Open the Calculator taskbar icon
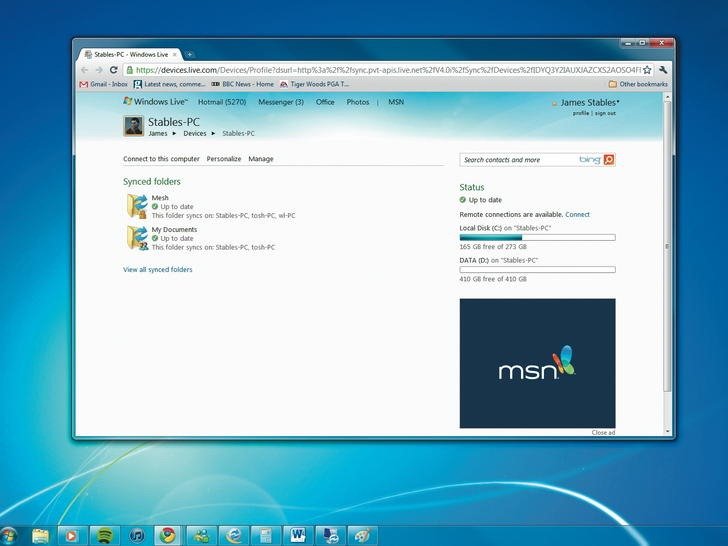 (266, 536)
